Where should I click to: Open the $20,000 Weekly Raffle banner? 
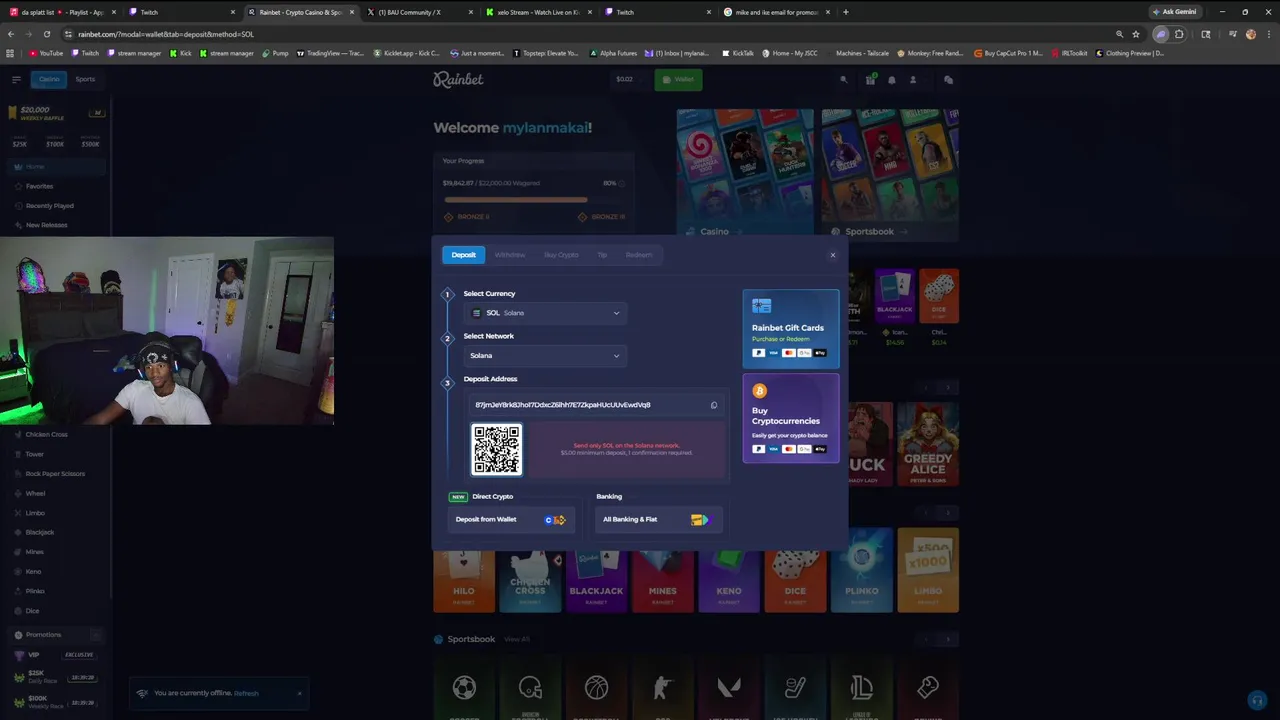tap(55, 114)
